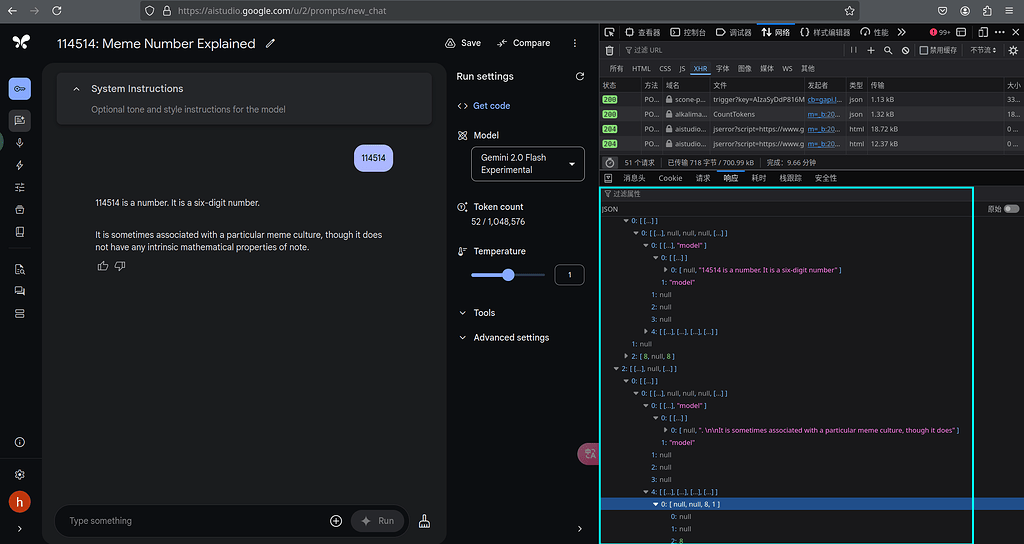
Task: Click the orange 'h' account avatar
Action: coord(20,502)
